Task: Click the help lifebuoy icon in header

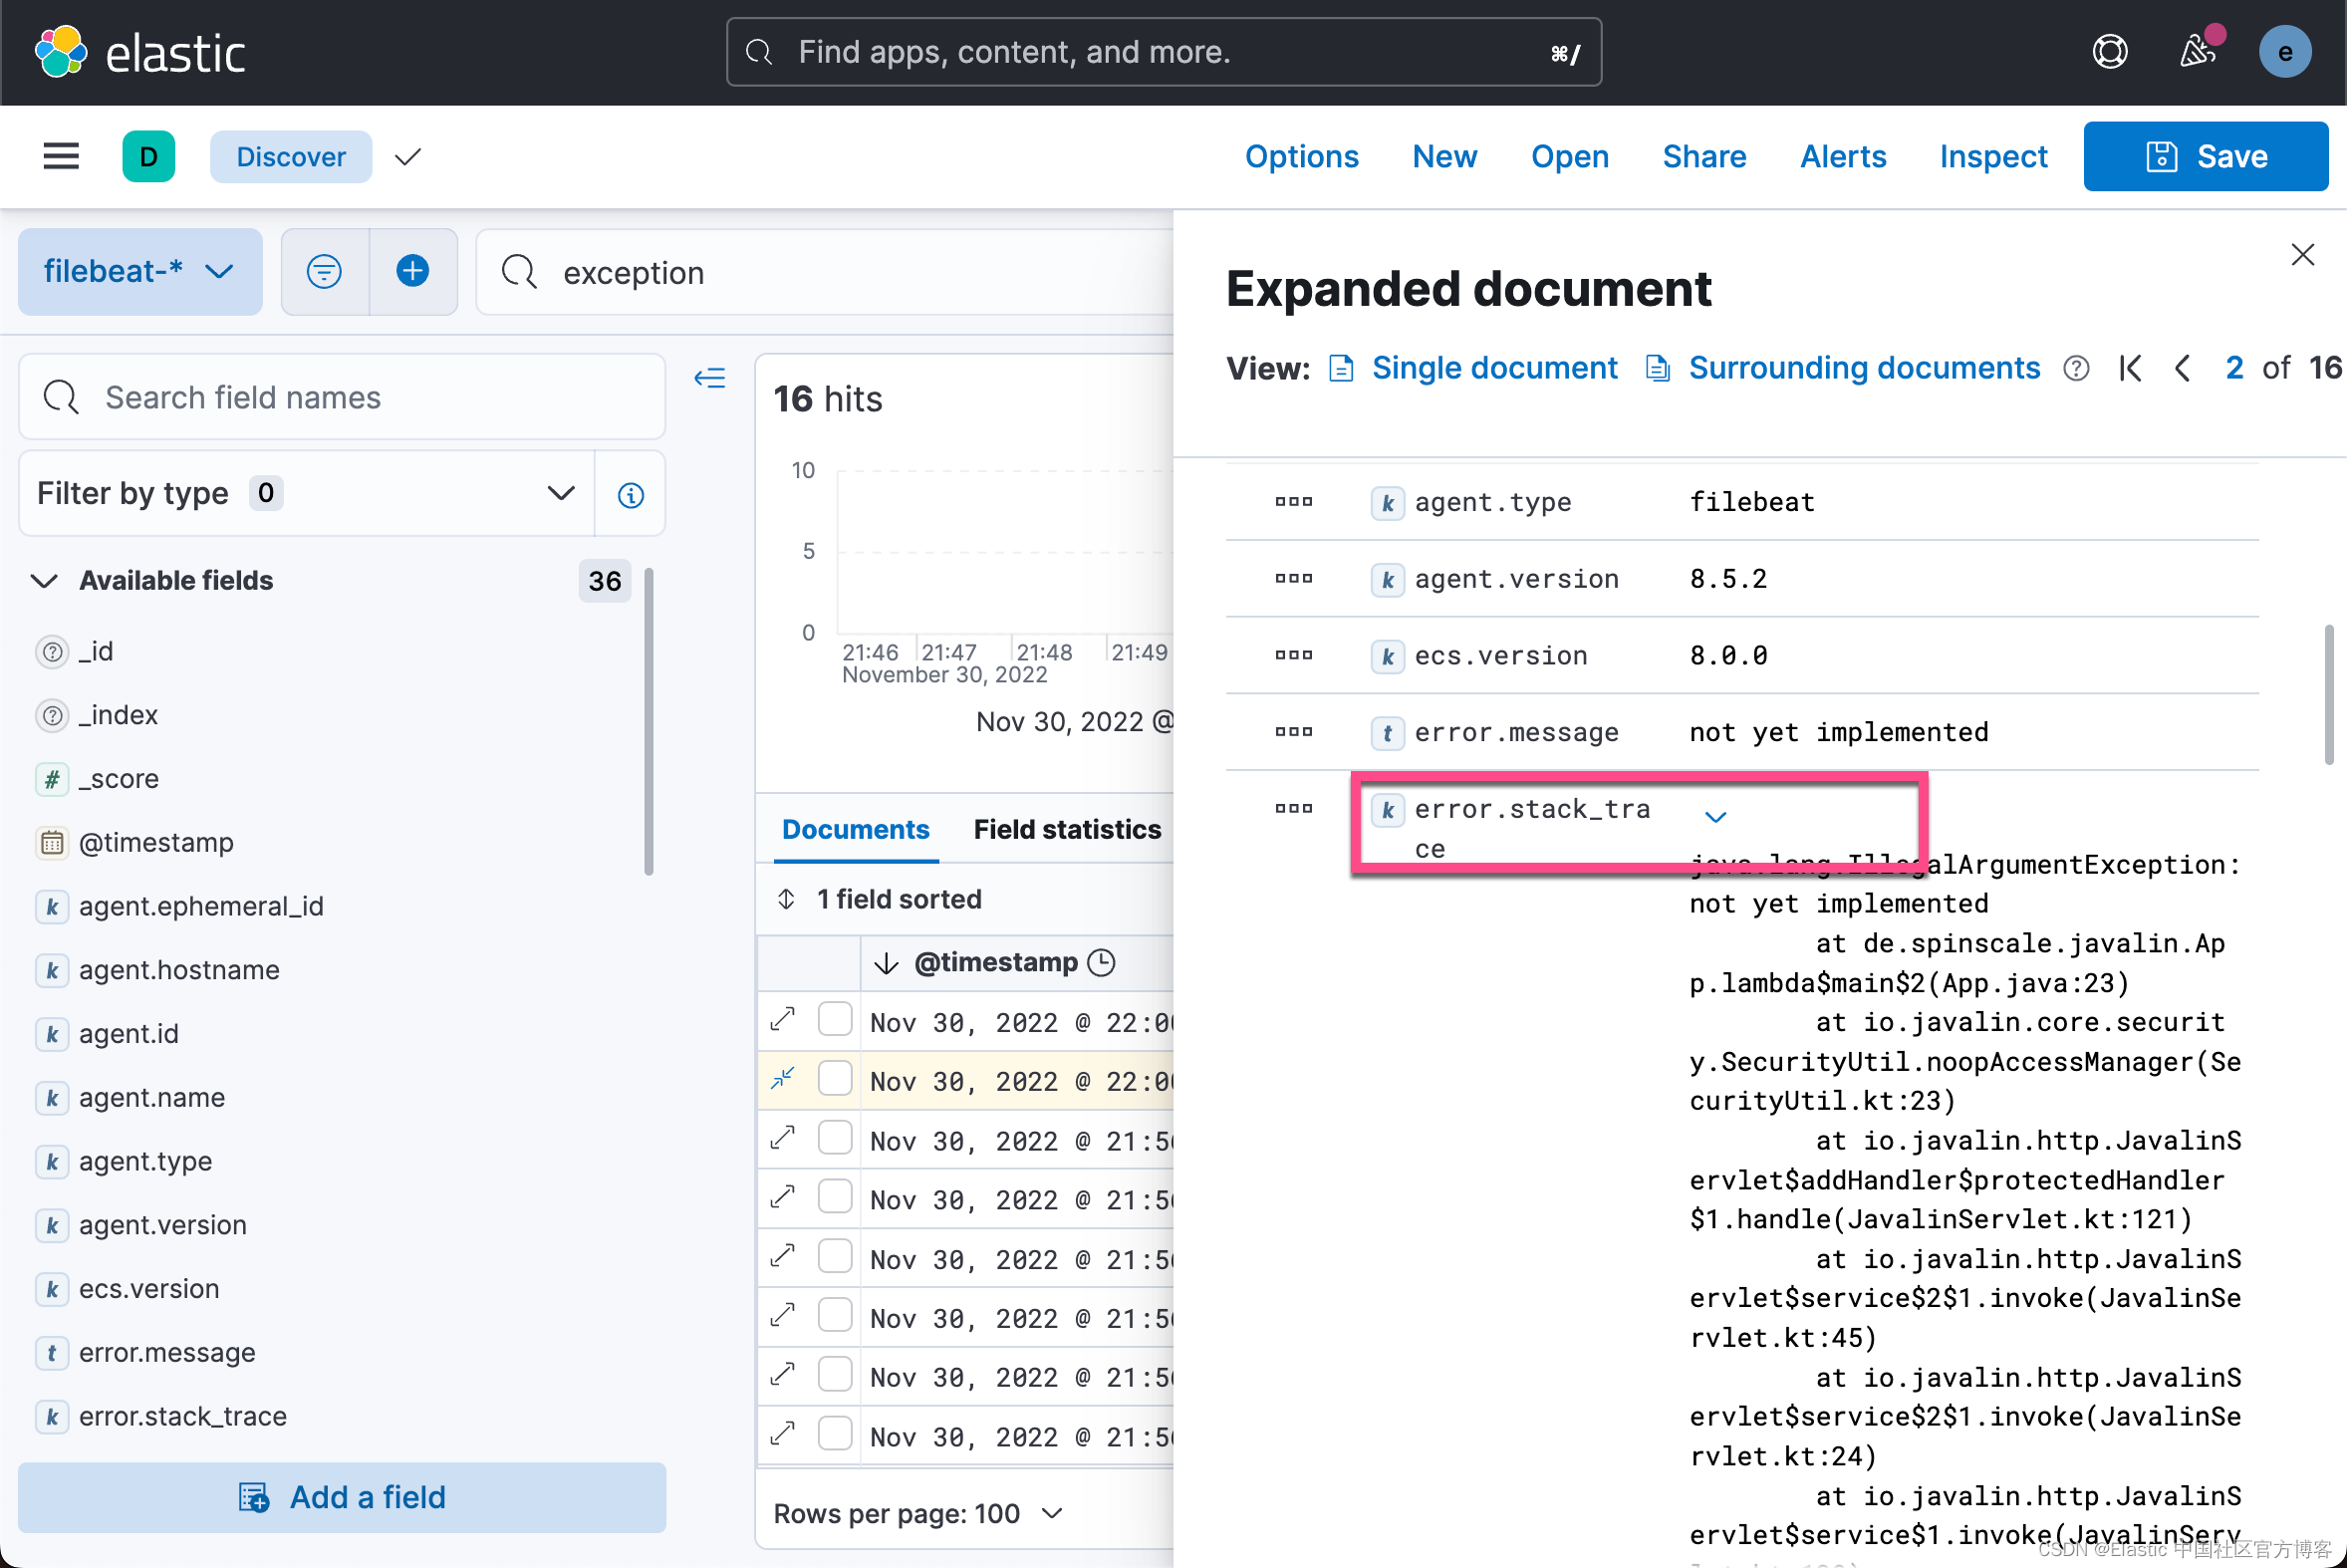Action: pos(2109,52)
